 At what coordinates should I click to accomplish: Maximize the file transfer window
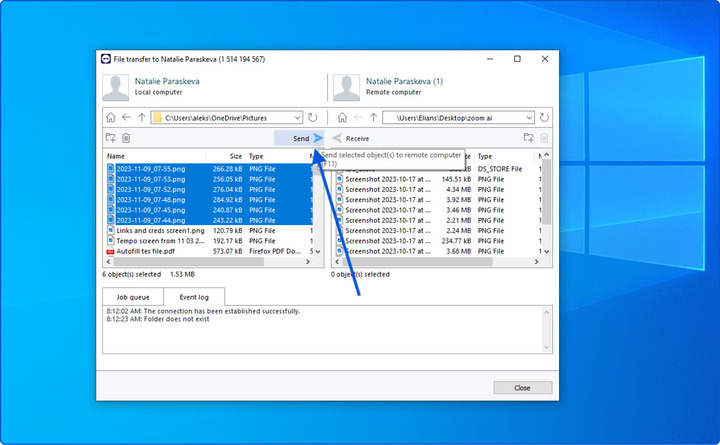coord(517,59)
